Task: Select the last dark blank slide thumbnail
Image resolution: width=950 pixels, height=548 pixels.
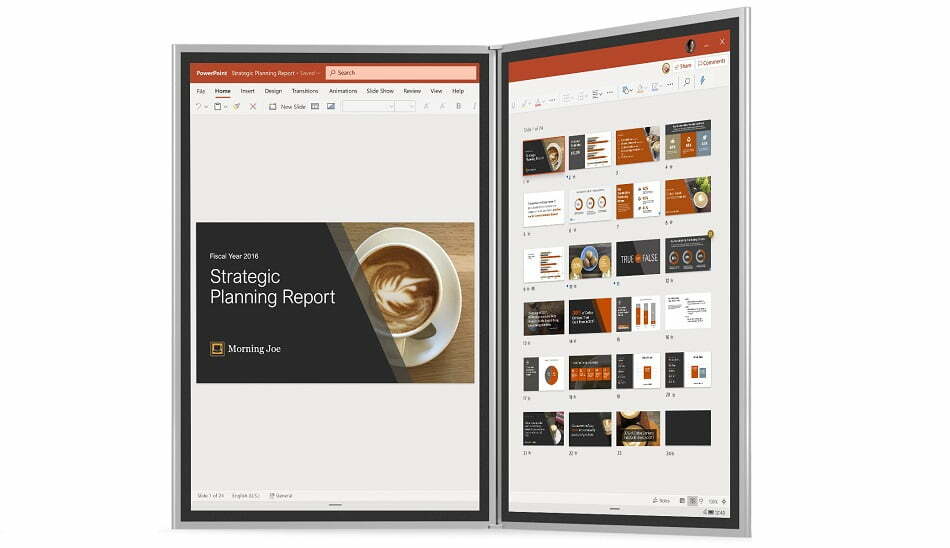Action: point(688,427)
